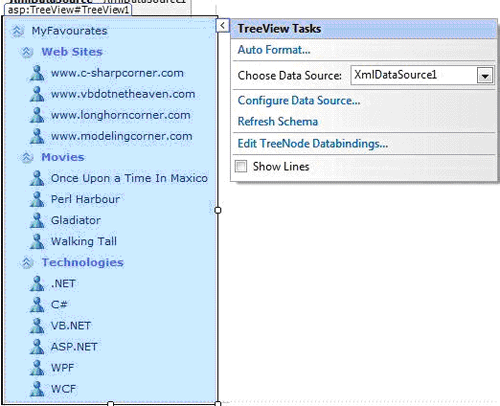Screen dimensions: 500x406
Task: Select the asp:TreeView#TreeView1 tag label
Action: 68,10
